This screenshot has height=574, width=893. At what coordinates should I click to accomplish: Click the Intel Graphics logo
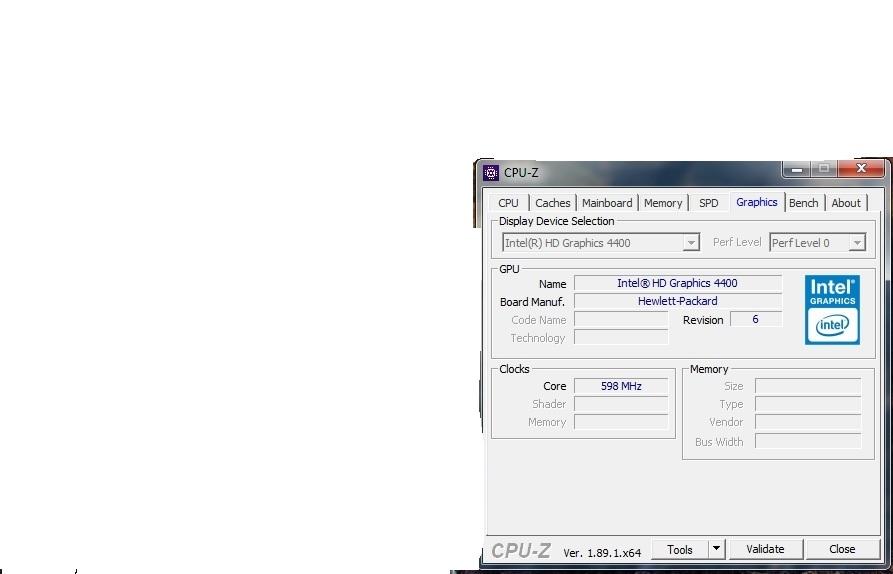click(832, 310)
